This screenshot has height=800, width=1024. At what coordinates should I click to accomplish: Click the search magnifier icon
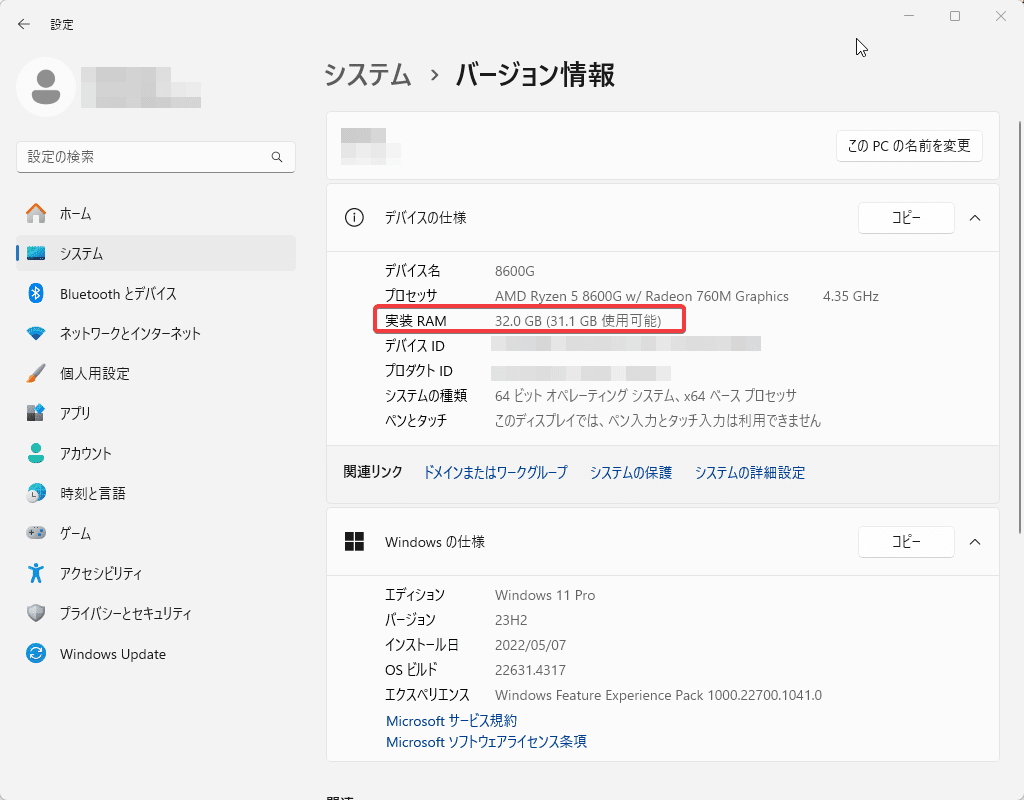click(277, 157)
